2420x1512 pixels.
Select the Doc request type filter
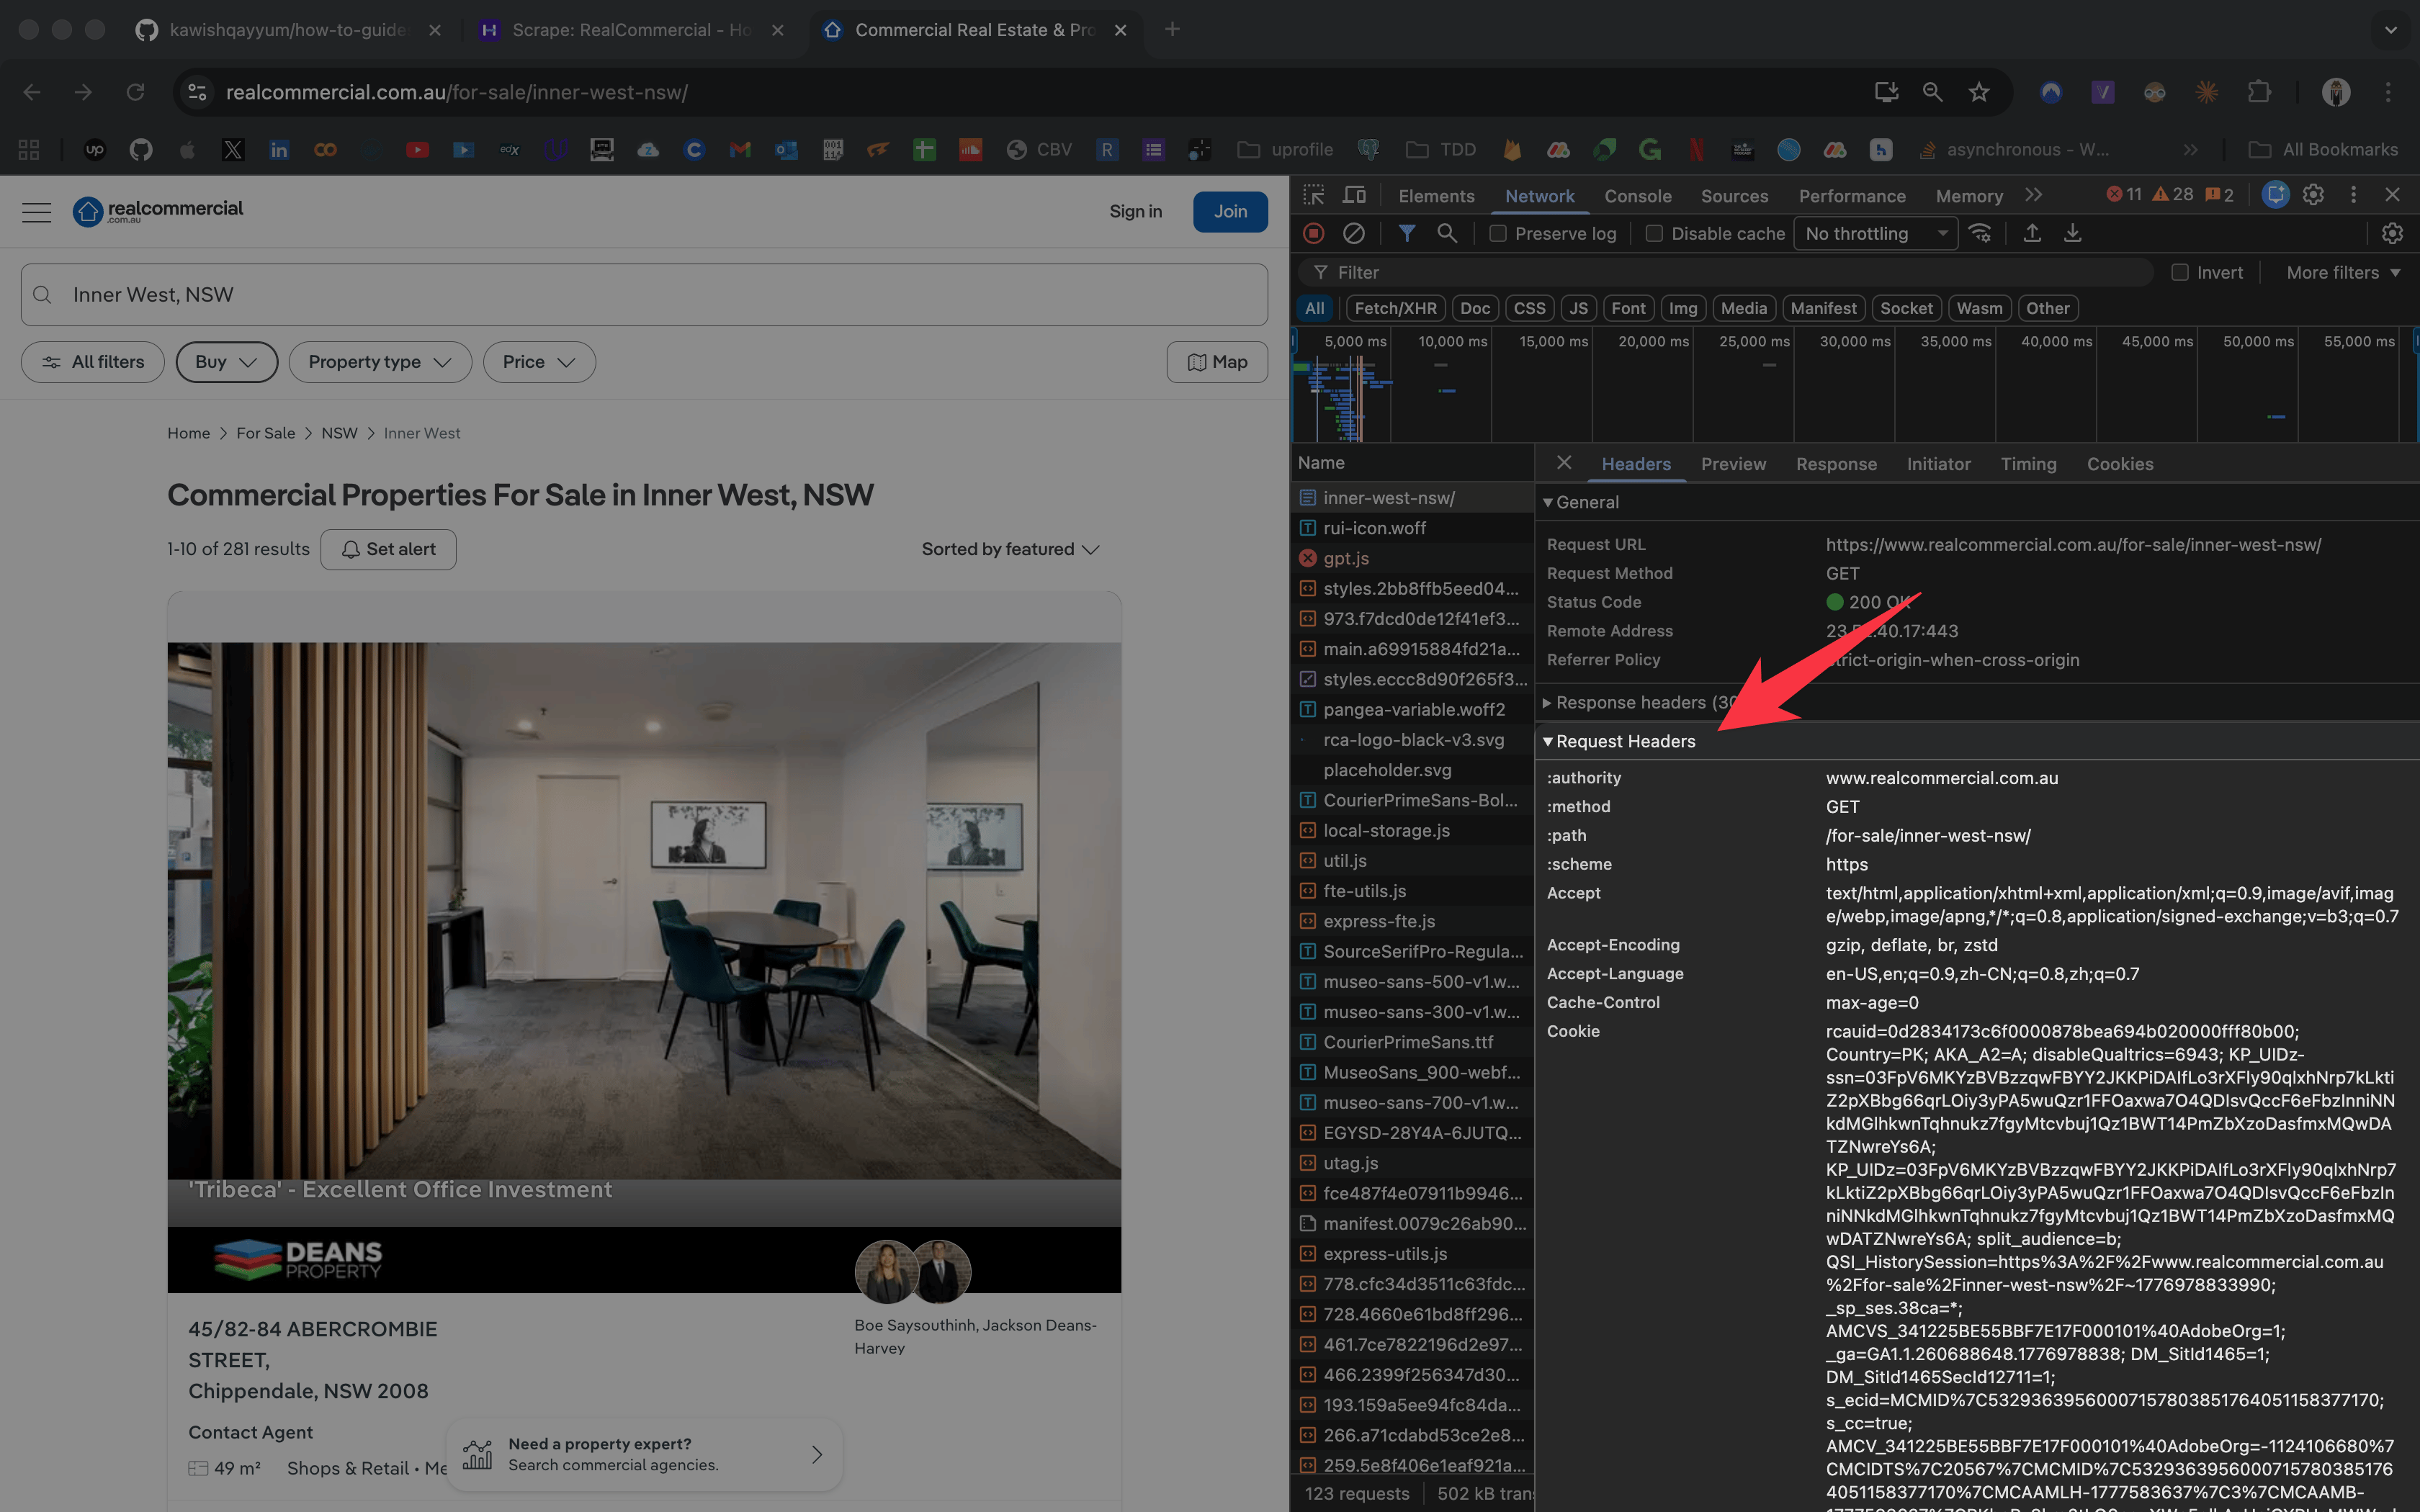click(x=1475, y=308)
